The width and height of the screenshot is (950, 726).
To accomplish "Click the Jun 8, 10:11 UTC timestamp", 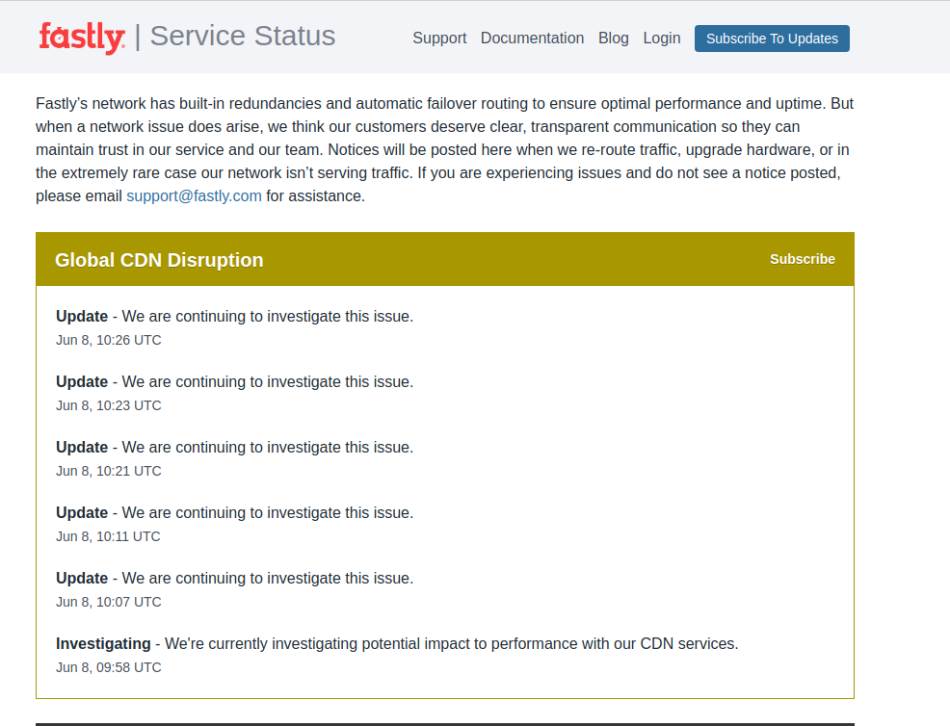I will point(108,537).
